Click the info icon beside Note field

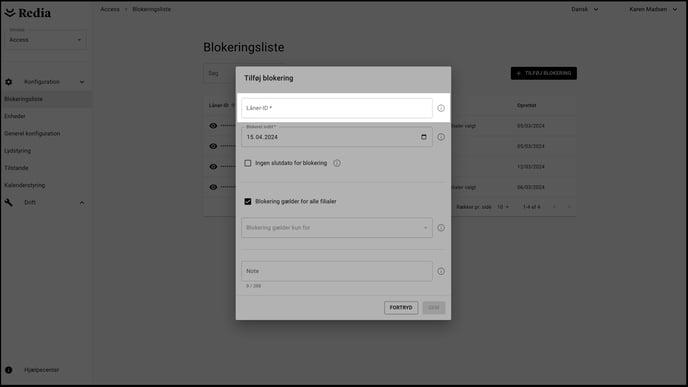coord(441,271)
